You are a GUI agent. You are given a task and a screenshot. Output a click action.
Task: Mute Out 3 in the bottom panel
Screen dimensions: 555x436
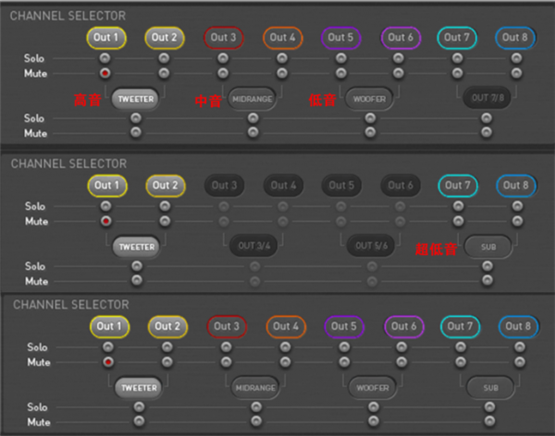coord(226,362)
